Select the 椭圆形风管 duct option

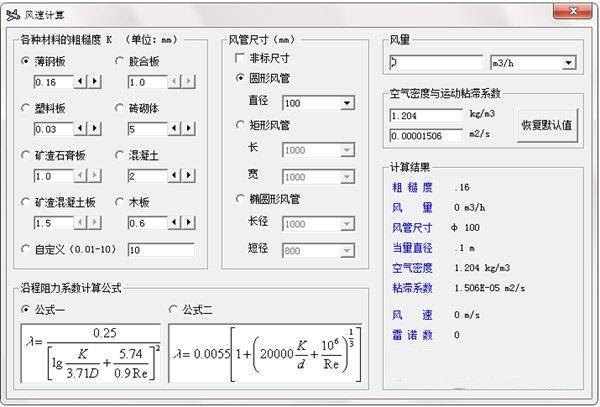241,199
